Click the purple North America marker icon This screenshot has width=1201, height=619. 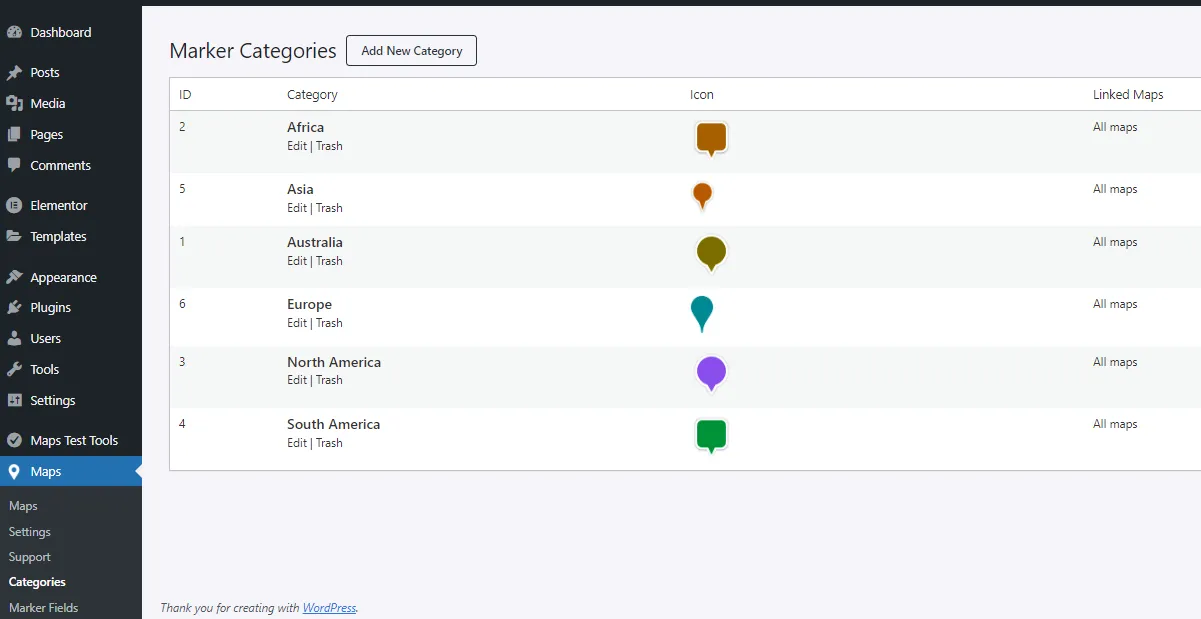point(711,373)
